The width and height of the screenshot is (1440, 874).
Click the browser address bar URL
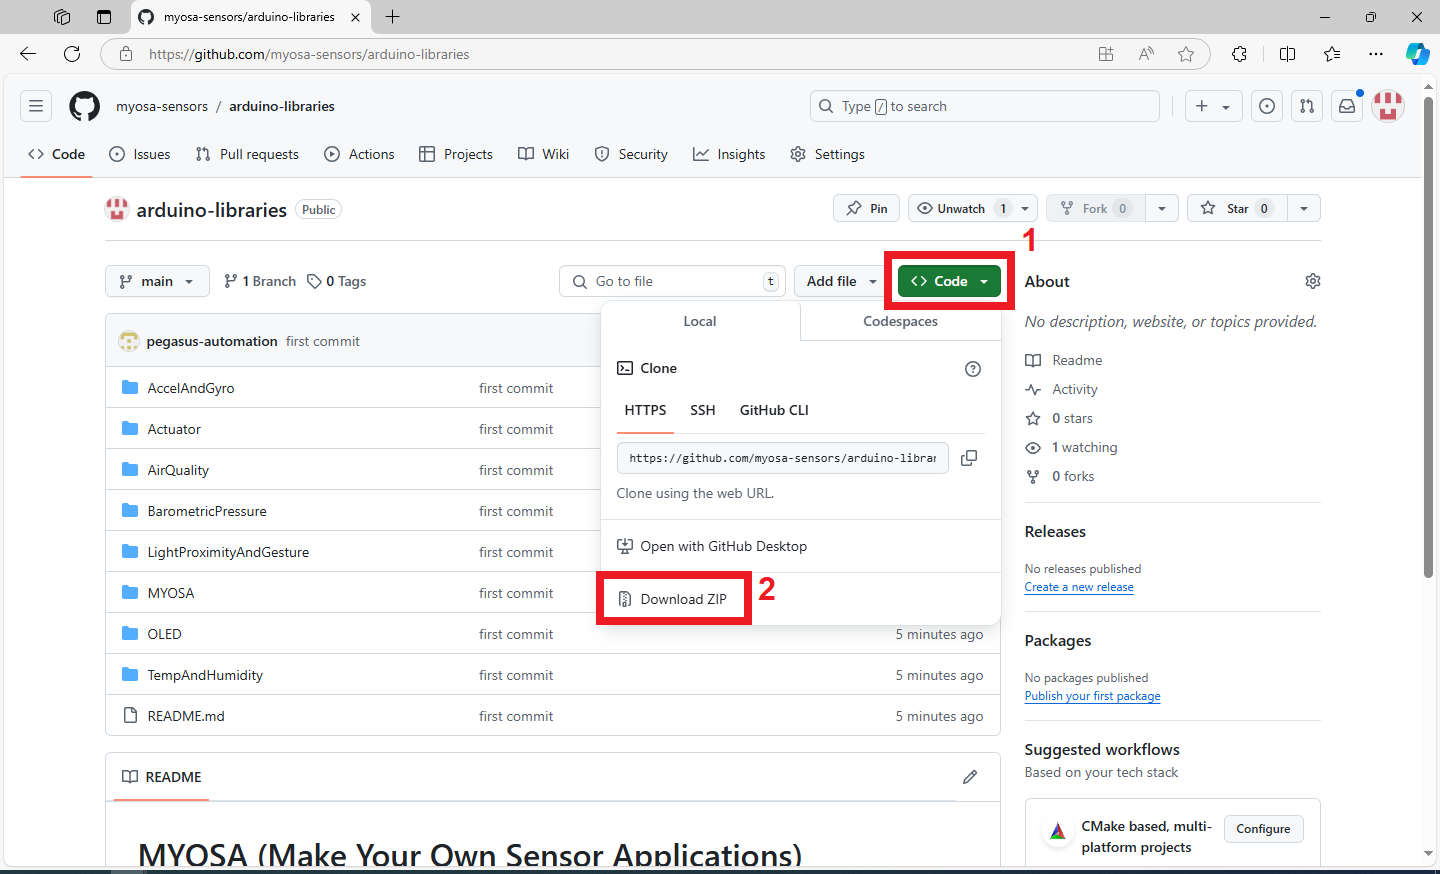point(309,54)
